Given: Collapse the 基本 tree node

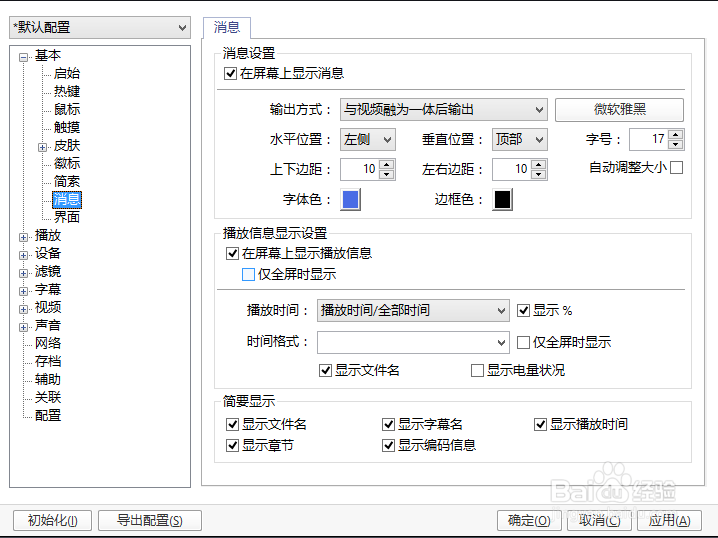Looking at the screenshot, I should (23, 57).
